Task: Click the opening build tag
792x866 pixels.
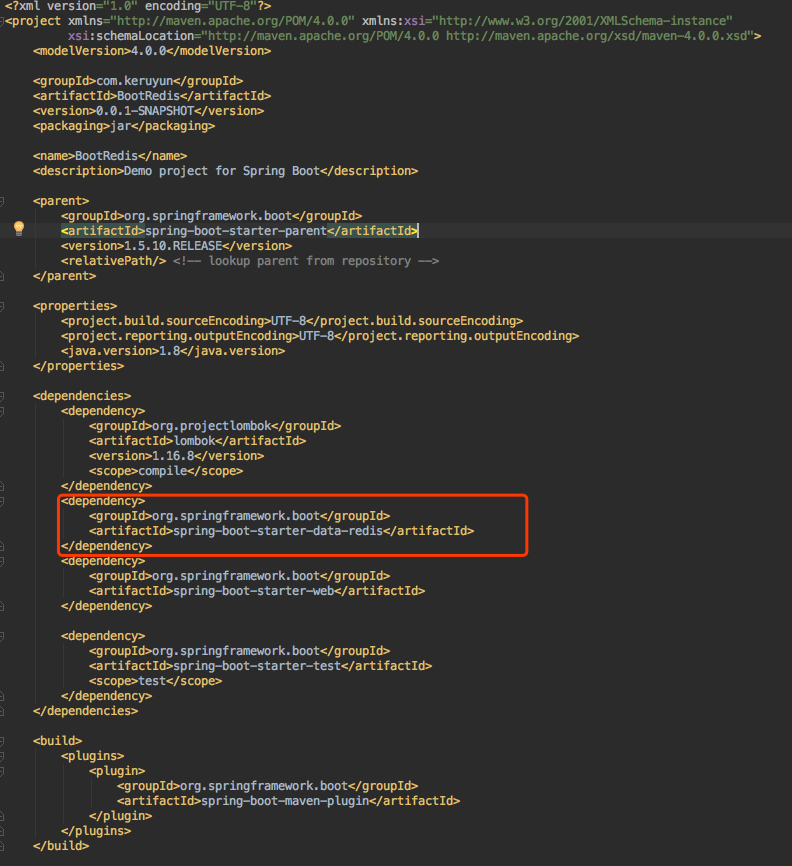Action: pos(57,741)
